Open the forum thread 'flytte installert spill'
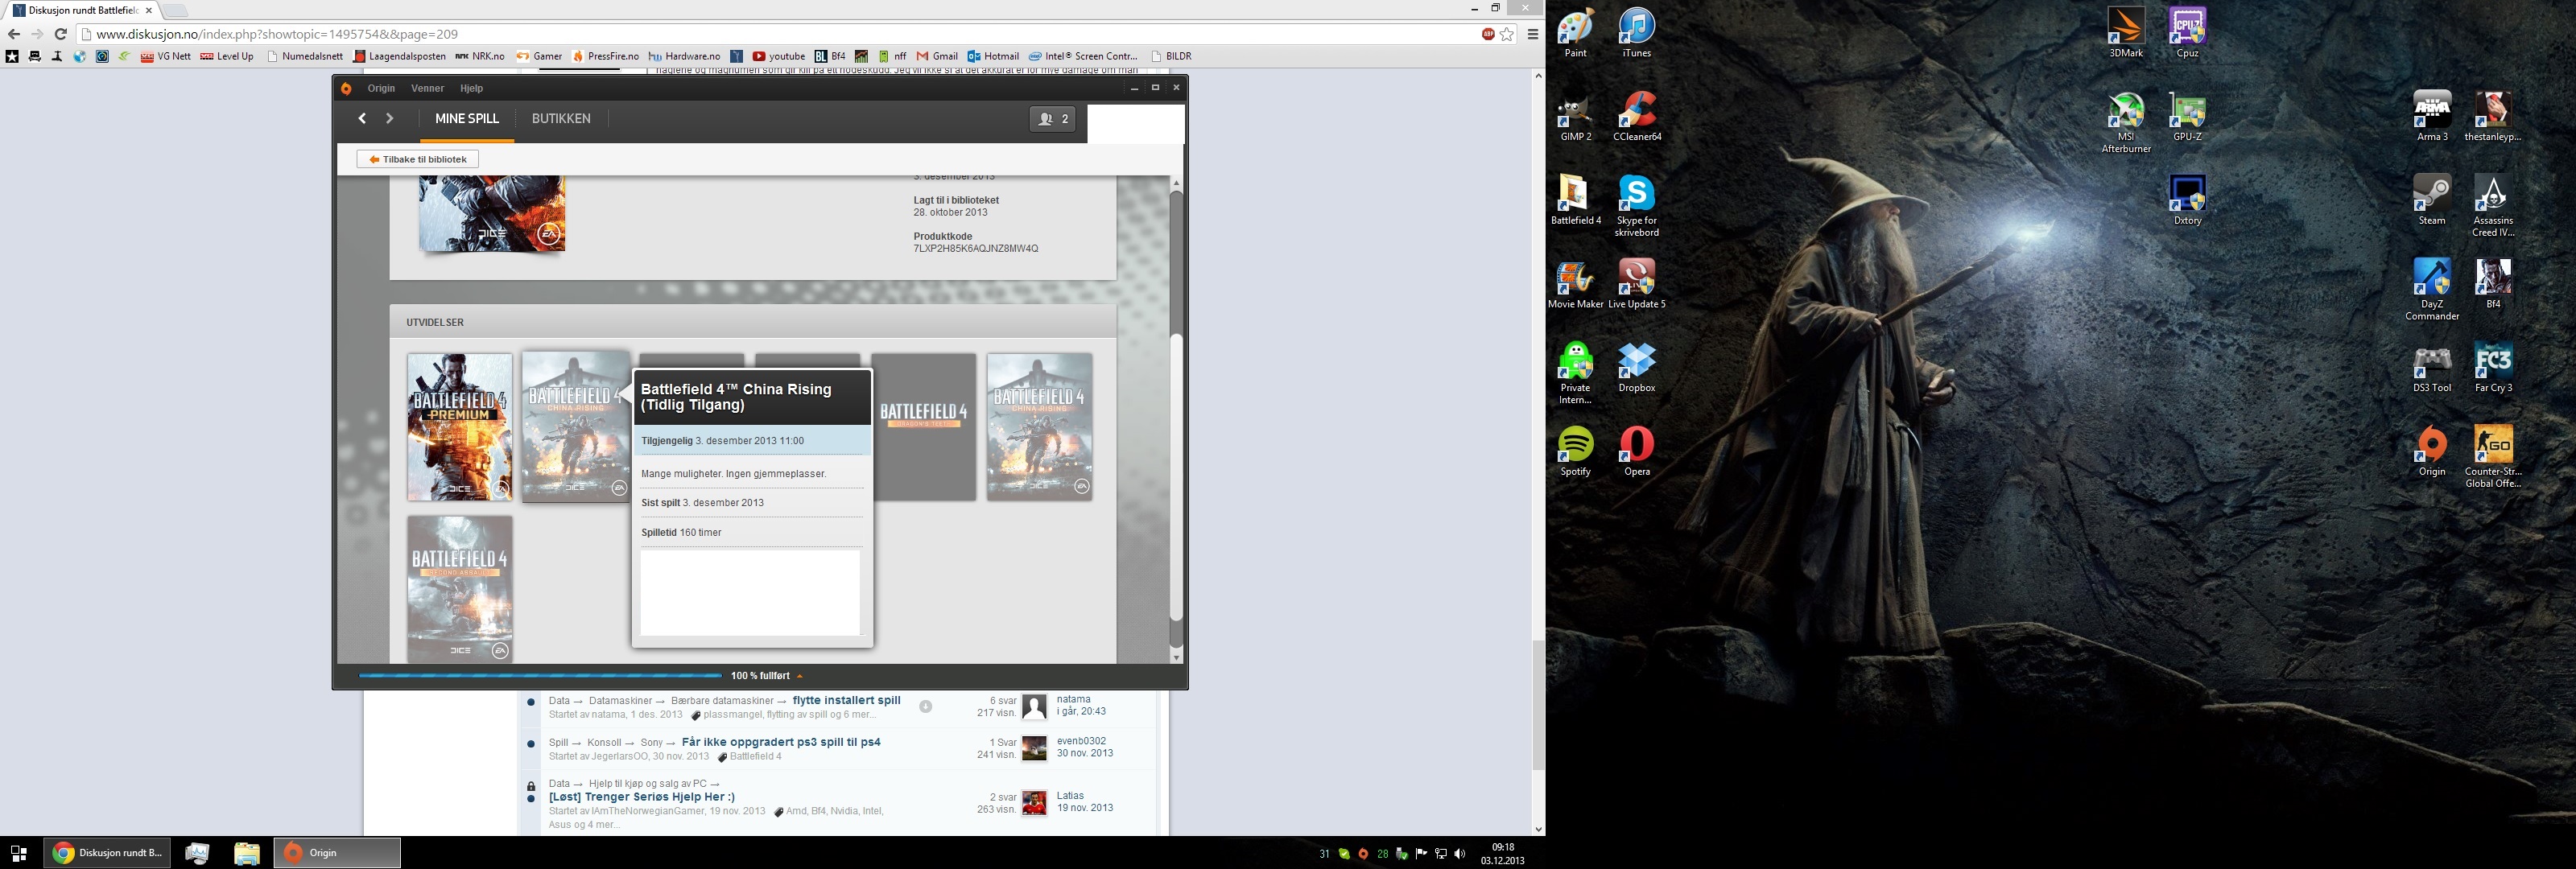This screenshot has height=869, width=2576. click(846, 700)
